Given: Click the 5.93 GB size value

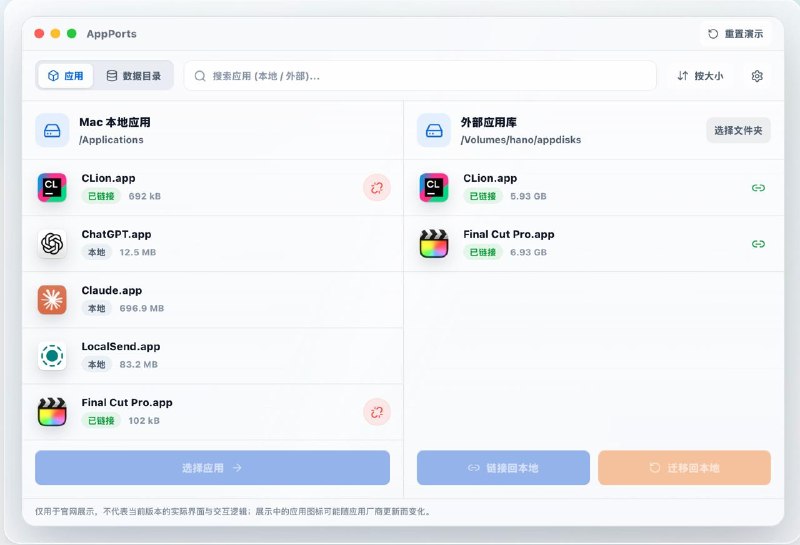Looking at the screenshot, I should (x=528, y=196).
